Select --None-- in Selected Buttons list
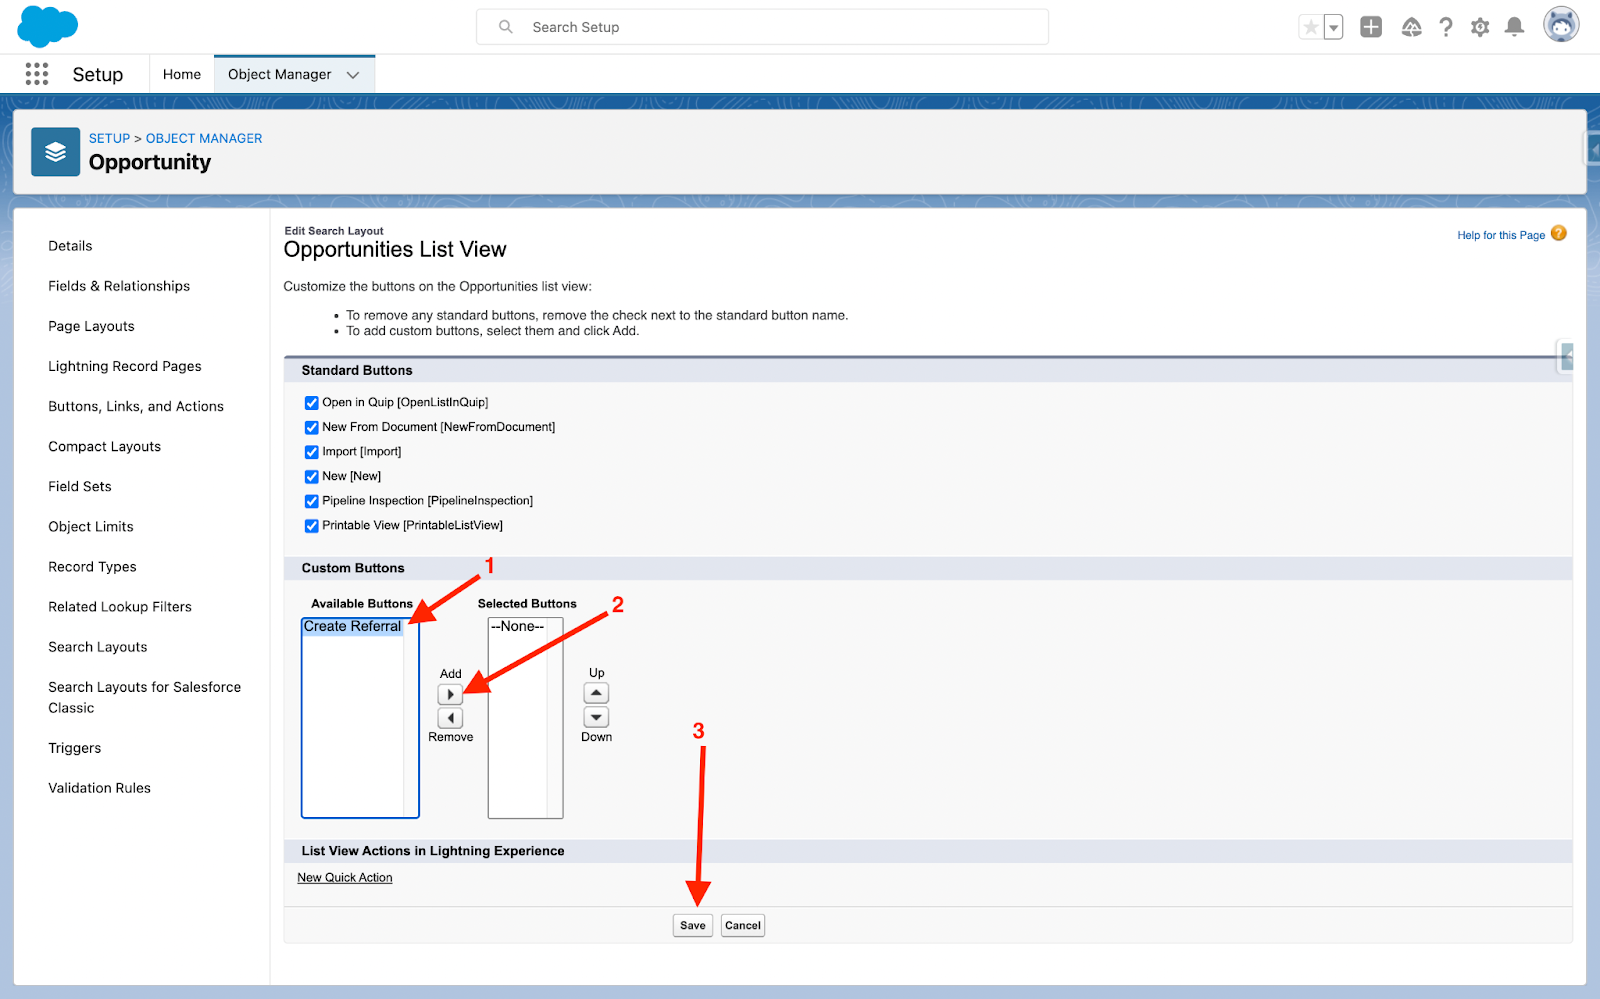The image size is (1600, 999). tap(517, 626)
